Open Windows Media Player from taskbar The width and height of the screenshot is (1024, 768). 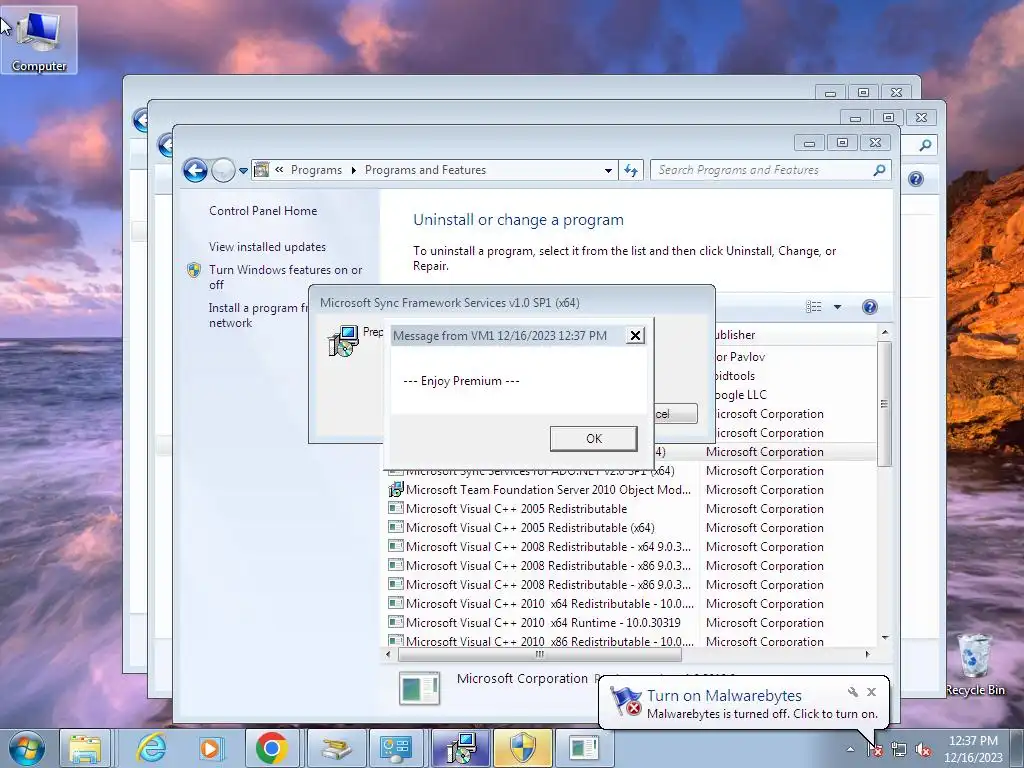(211, 748)
